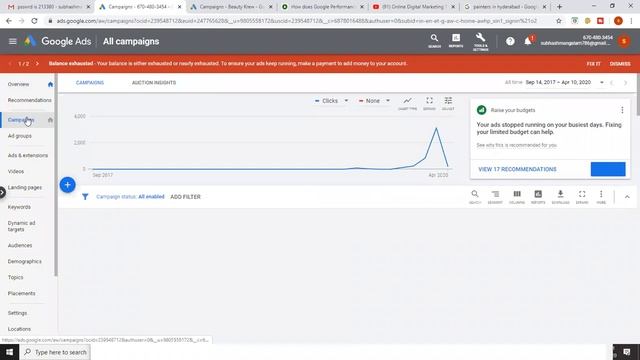The width and height of the screenshot is (640, 360).
Task: Open the chart Adjust settings icon
Action: coord(448,103)
